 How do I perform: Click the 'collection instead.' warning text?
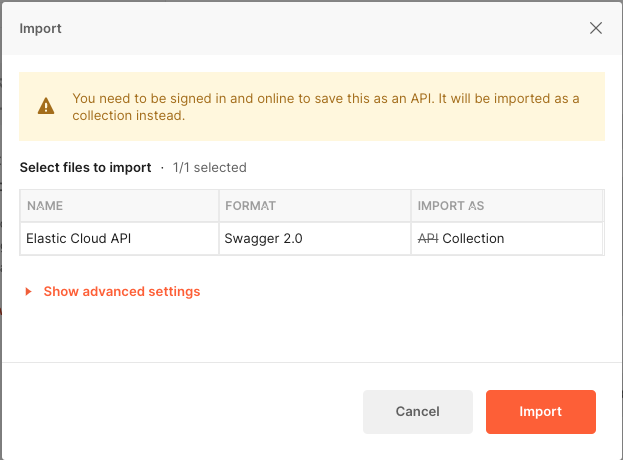[x=129, y=115]
